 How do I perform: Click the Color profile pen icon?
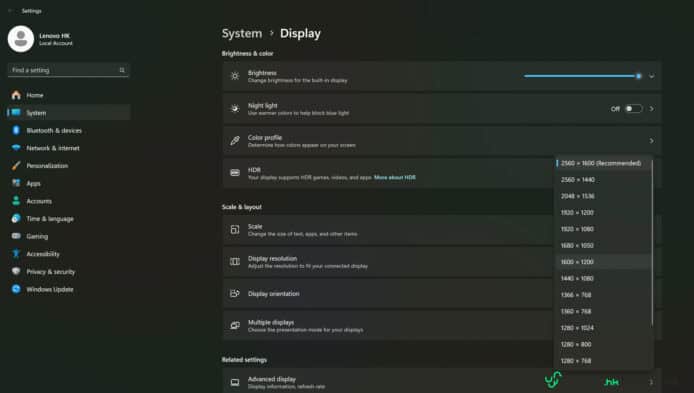pos(235,141)
